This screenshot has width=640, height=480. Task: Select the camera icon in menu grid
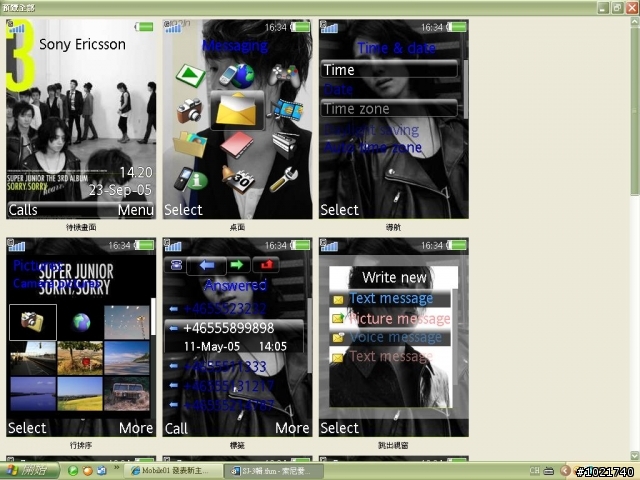tap(190, 111)
